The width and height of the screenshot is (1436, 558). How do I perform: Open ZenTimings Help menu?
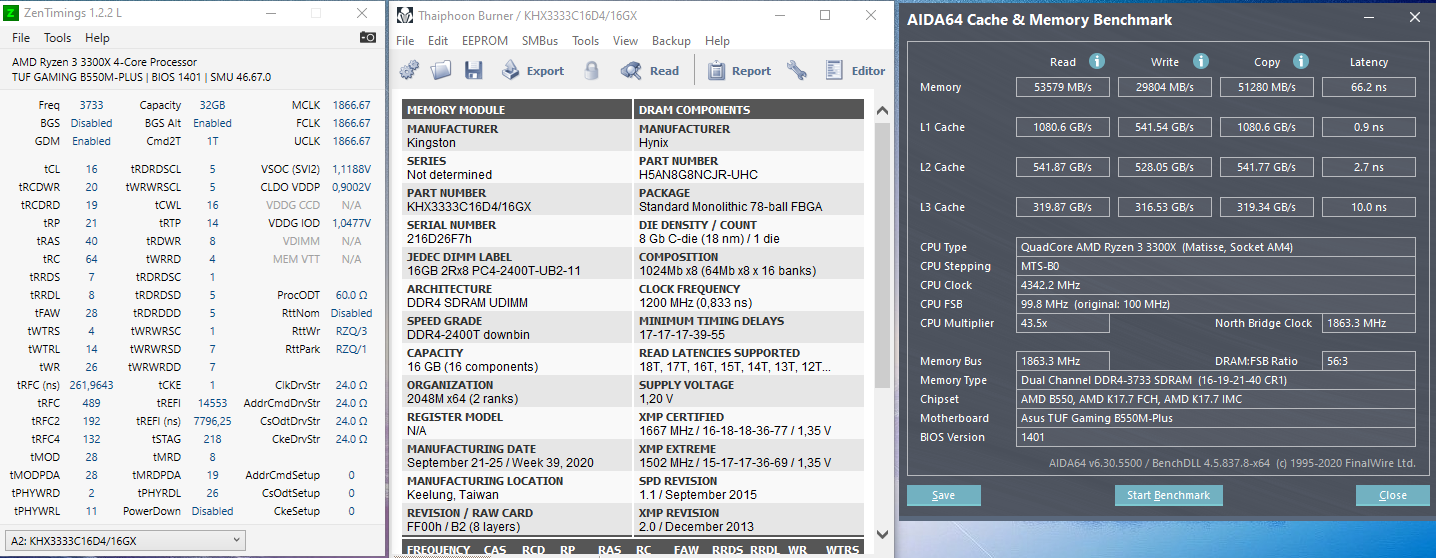click(x=97, y=38)
